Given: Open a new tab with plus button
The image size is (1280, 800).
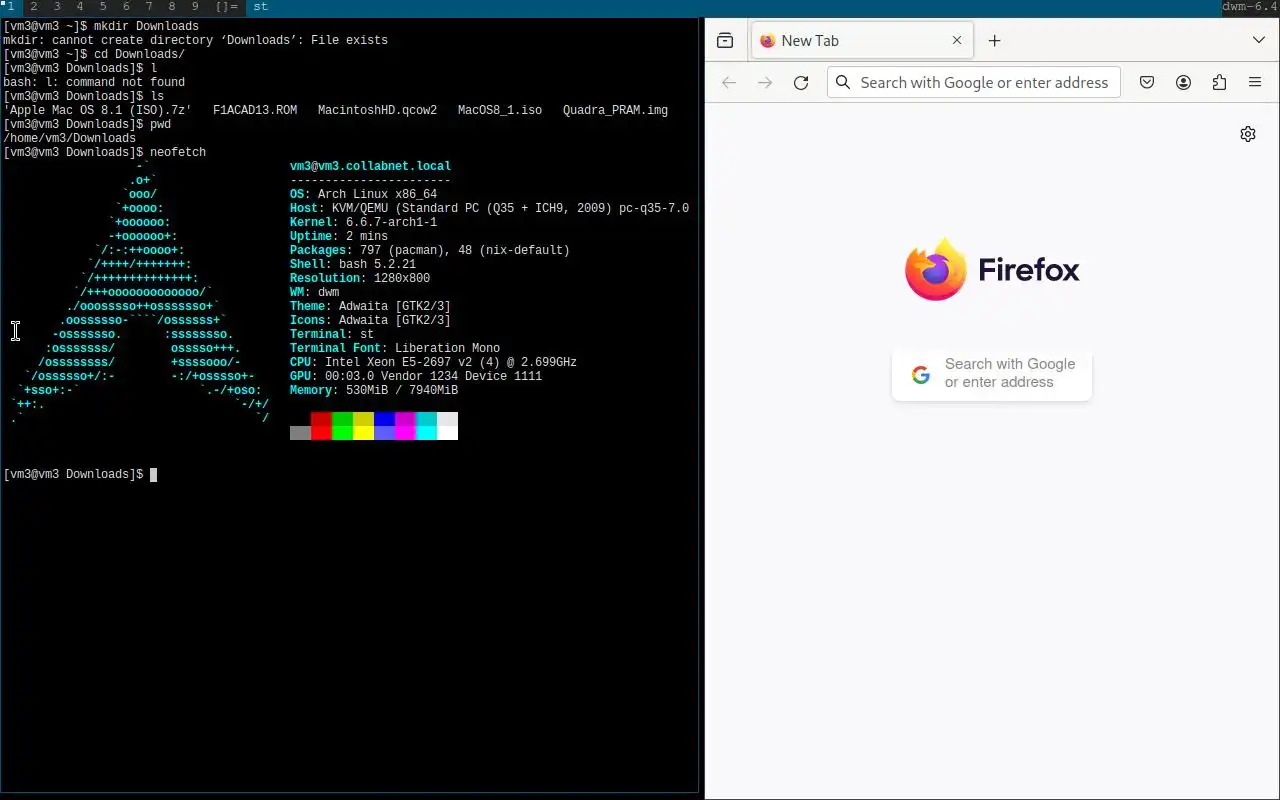Looking at the screenshot, I should point(994,41).
